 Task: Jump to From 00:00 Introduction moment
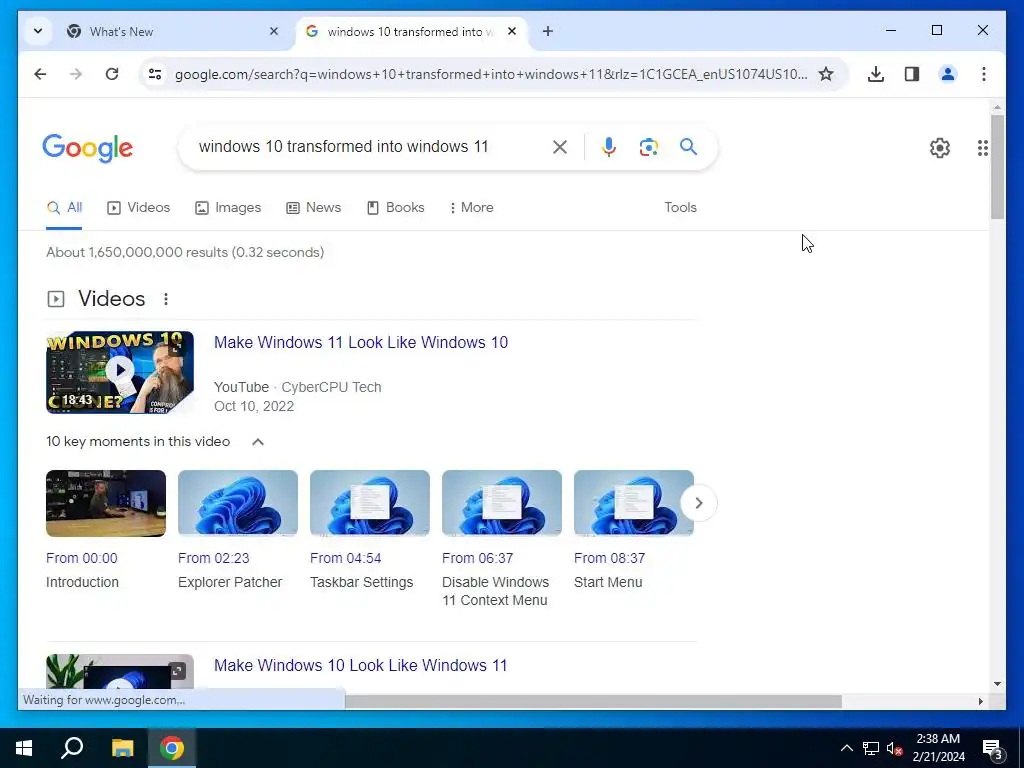click(x=82, y=558)
